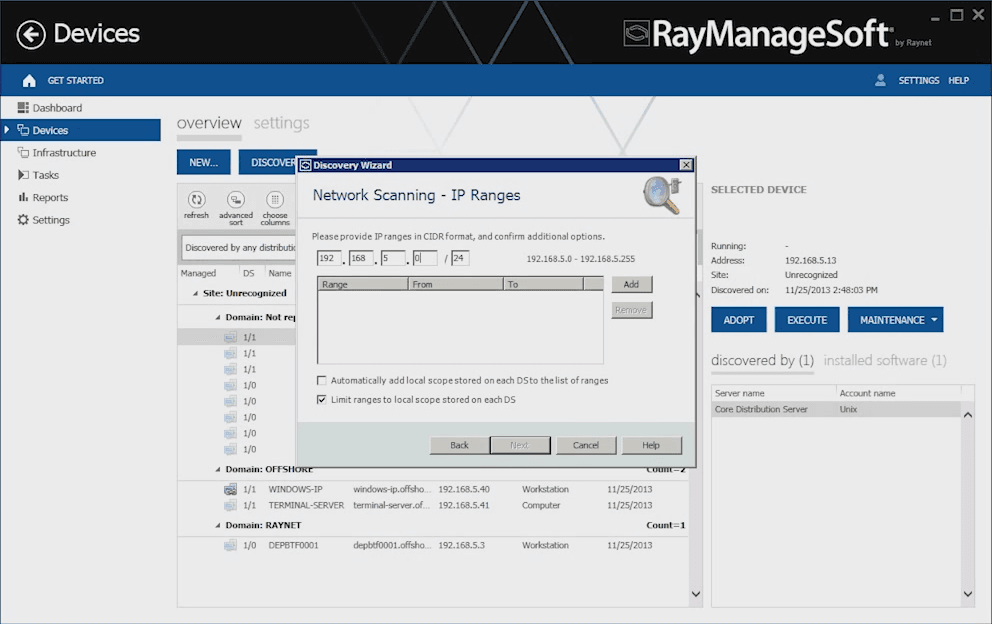This screenshot has width=992, height=624.
Task: Open HELP in the top bar
Action: coord(958,80)
